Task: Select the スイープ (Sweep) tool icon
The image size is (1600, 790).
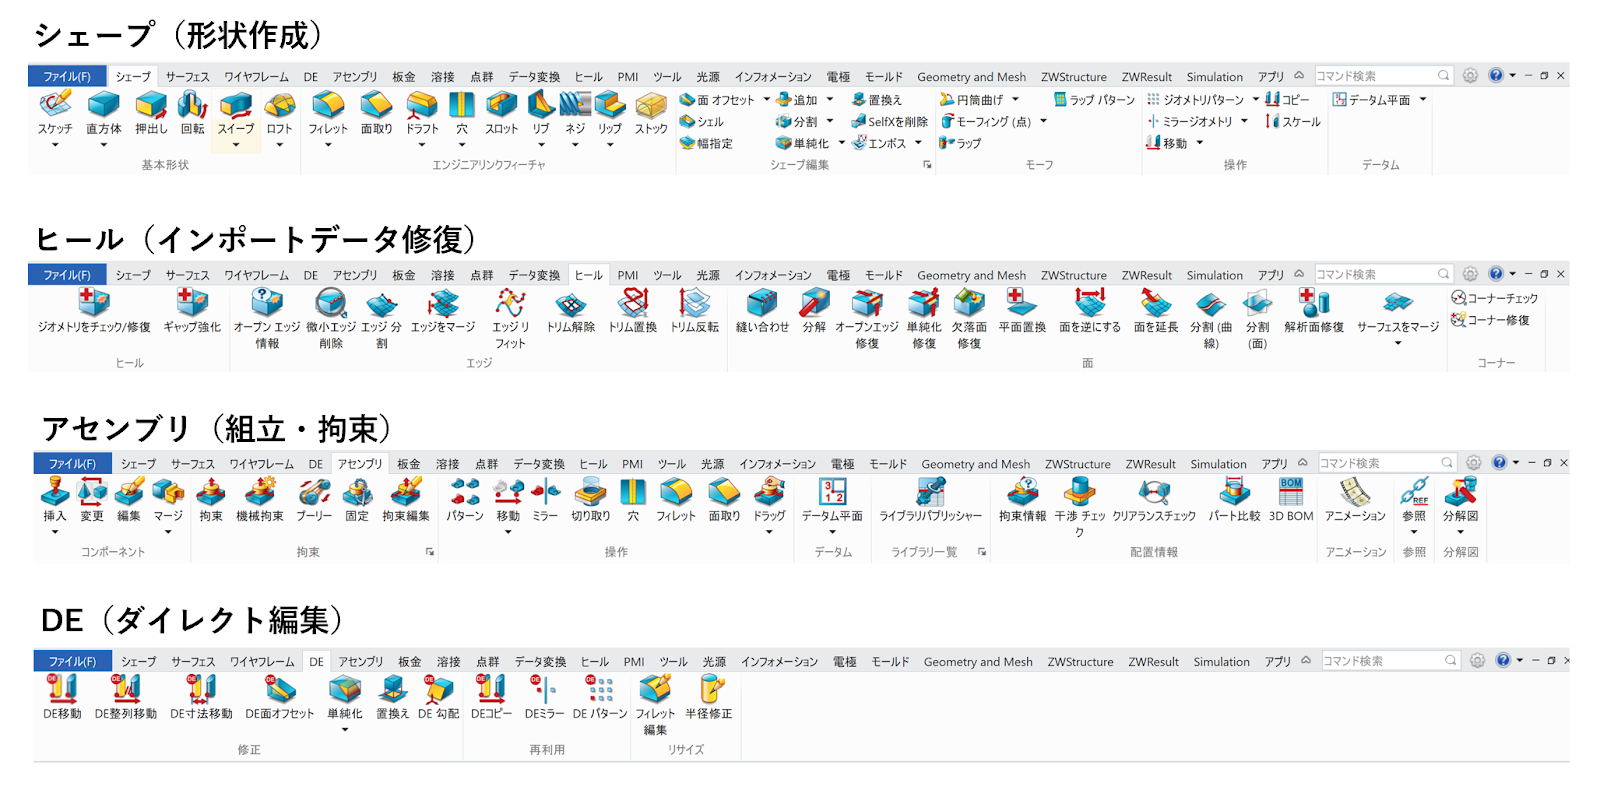Action: [x=236, y=105]
